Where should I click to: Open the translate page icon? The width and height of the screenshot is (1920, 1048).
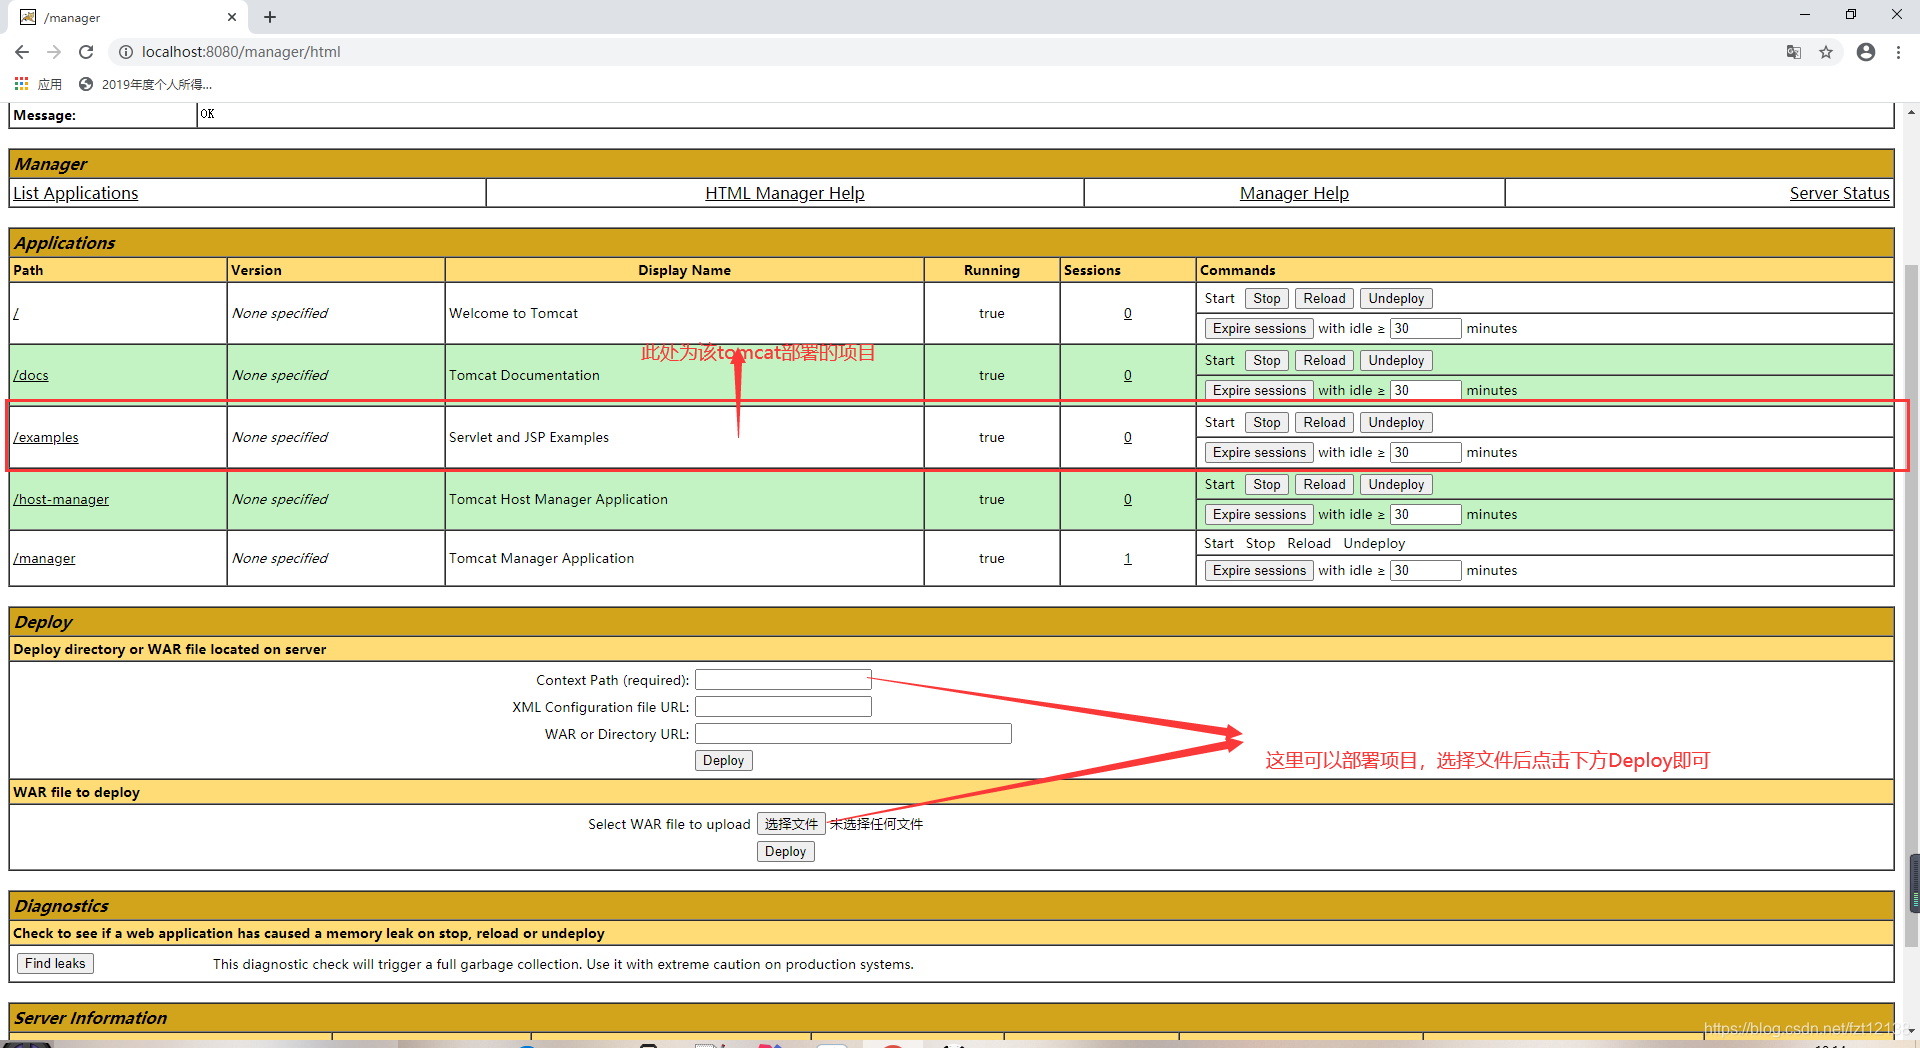click(1794, 52)
